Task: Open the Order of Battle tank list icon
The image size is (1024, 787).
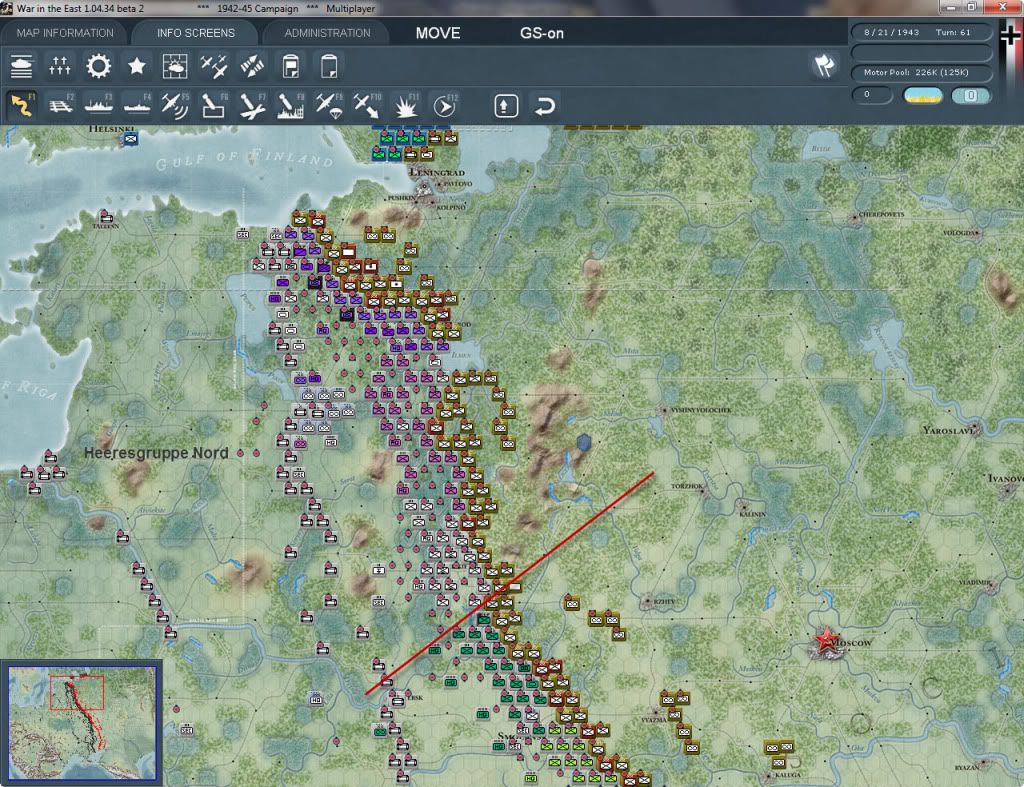Action: 22,67
